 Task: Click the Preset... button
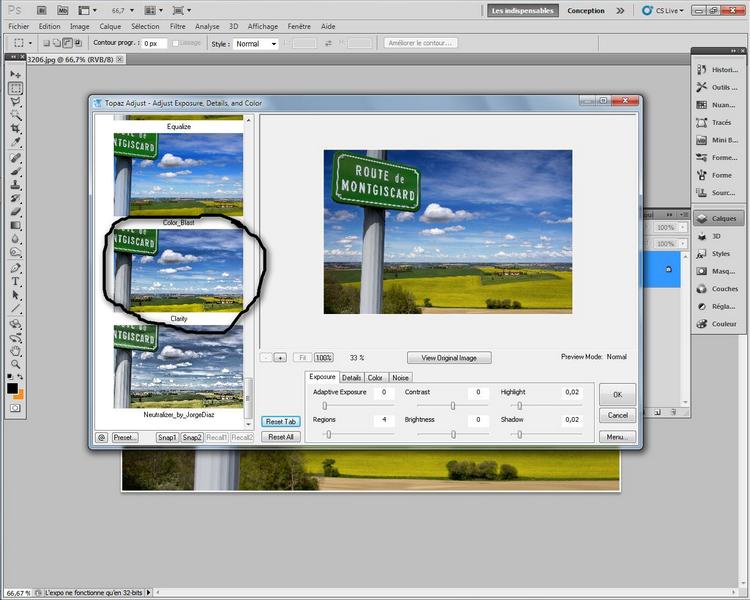pyautogui.click(x=125, y=437)
